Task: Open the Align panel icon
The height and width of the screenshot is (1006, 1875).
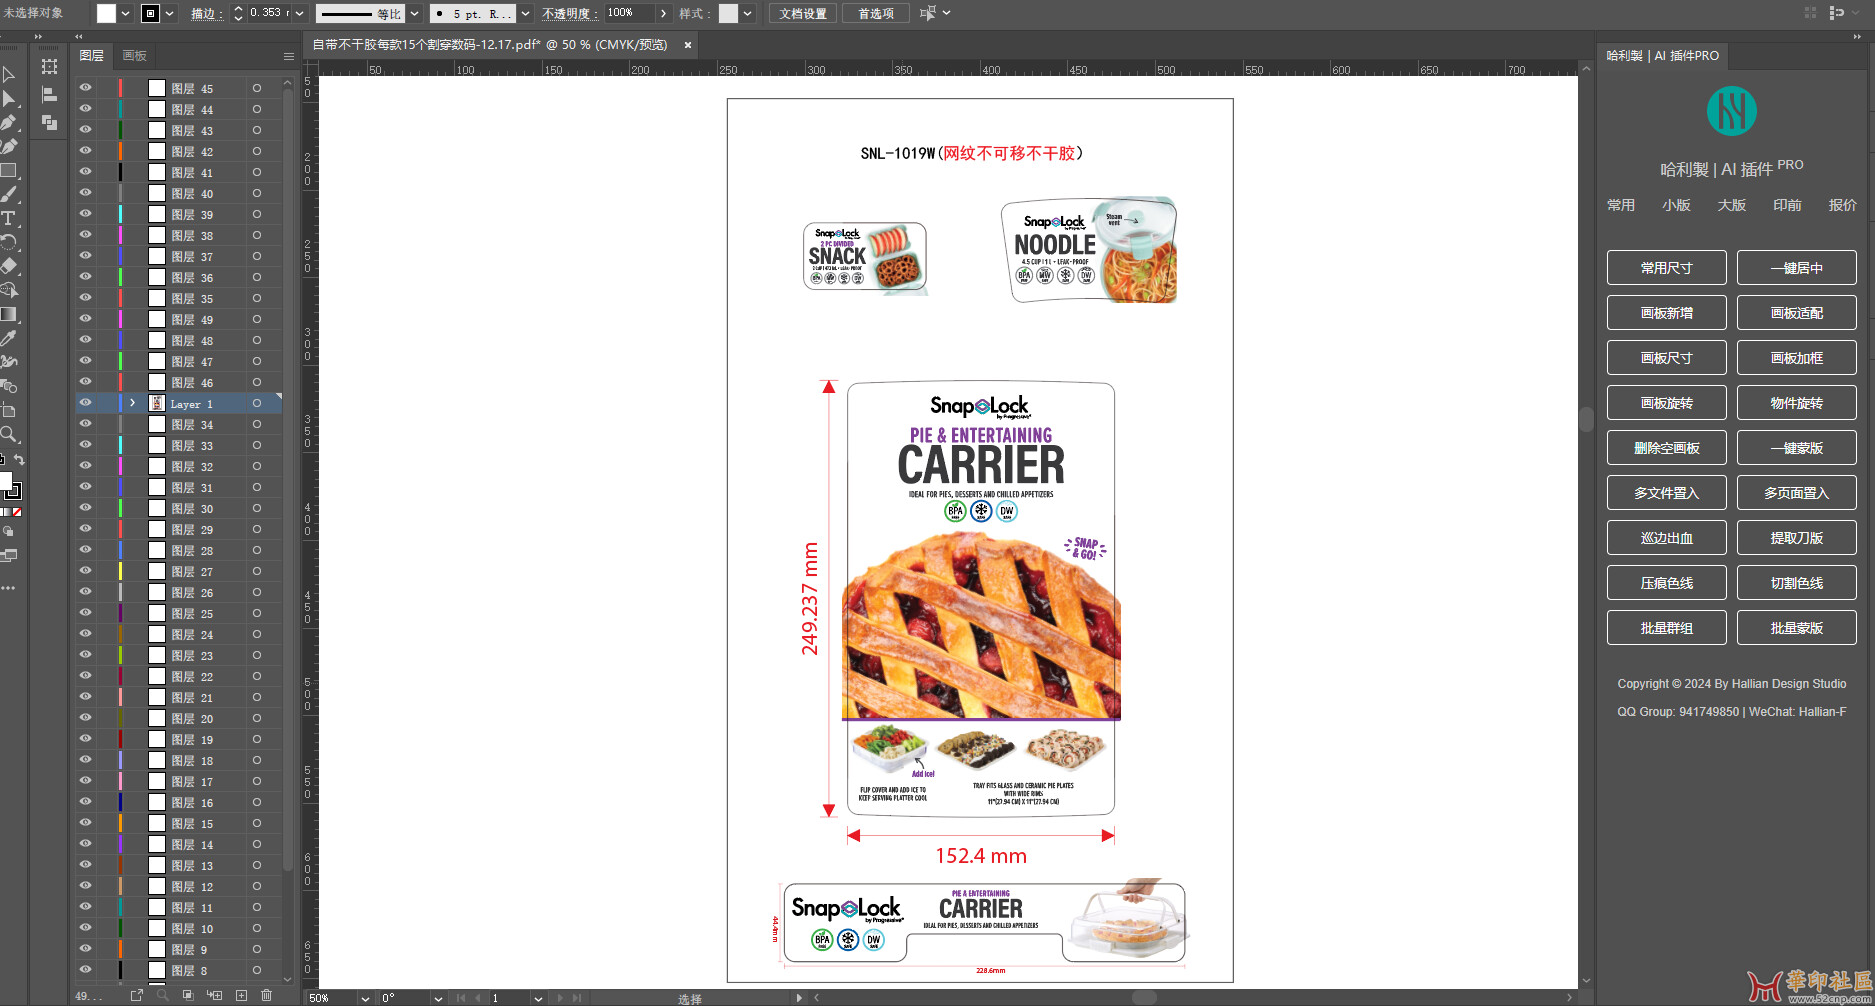Action: [49, 95]
